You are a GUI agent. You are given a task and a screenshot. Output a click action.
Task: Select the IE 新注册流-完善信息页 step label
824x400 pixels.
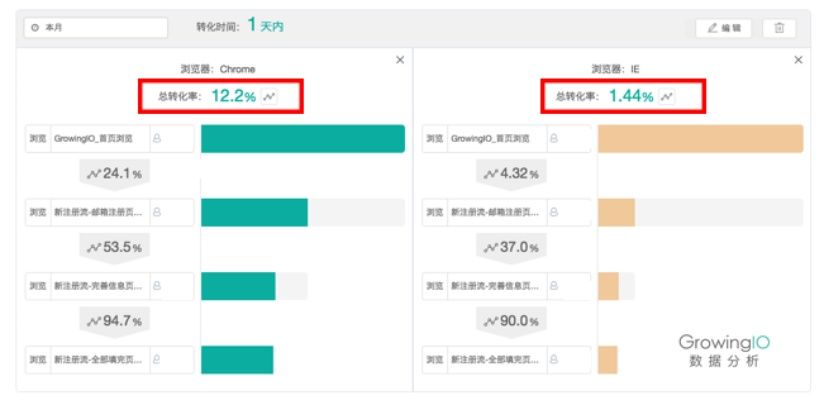[x=496, y=285]
